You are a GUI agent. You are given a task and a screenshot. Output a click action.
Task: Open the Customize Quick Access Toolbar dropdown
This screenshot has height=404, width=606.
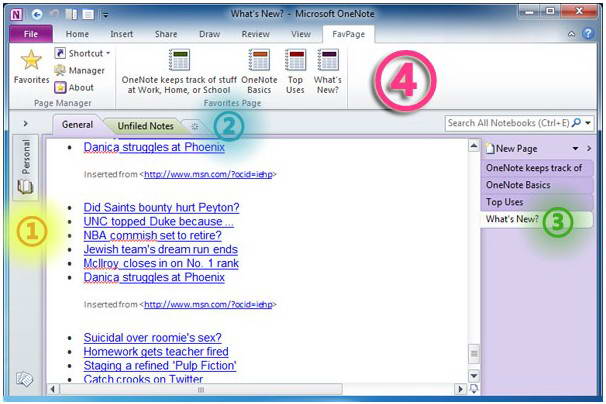tap(105, 15)
